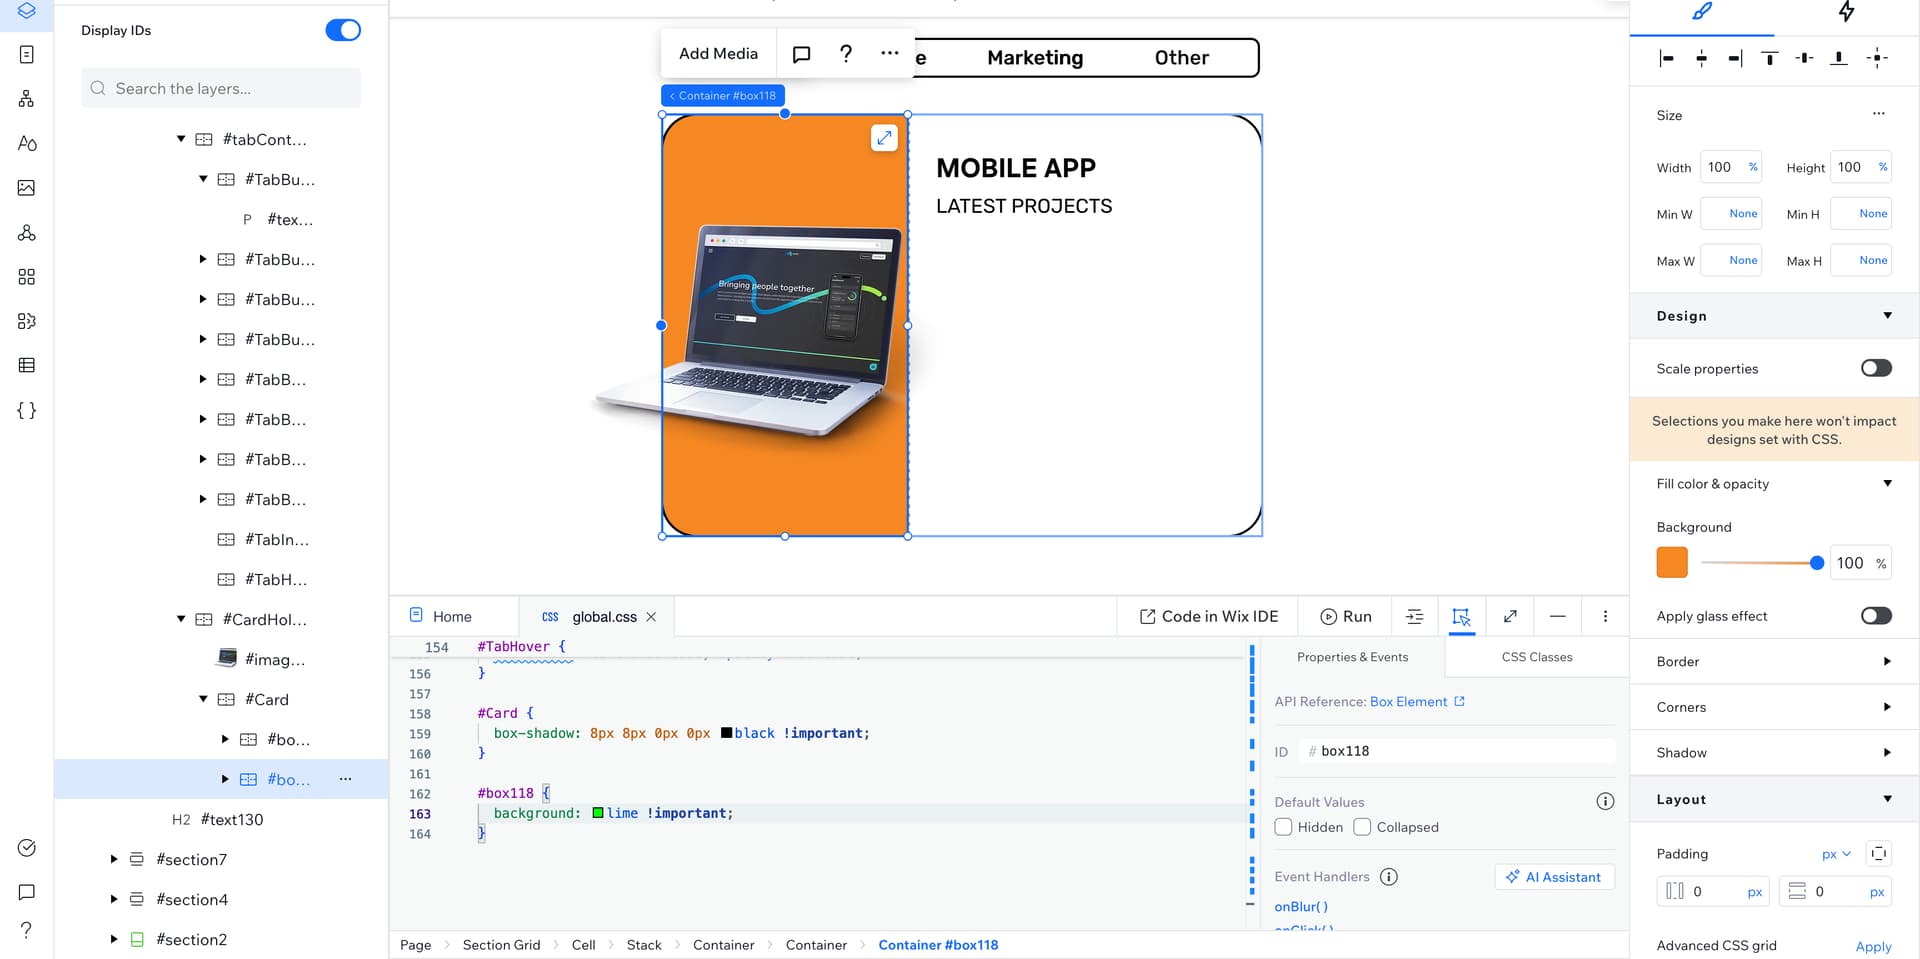Expand the #section4 layer

(x=114, y=899)
